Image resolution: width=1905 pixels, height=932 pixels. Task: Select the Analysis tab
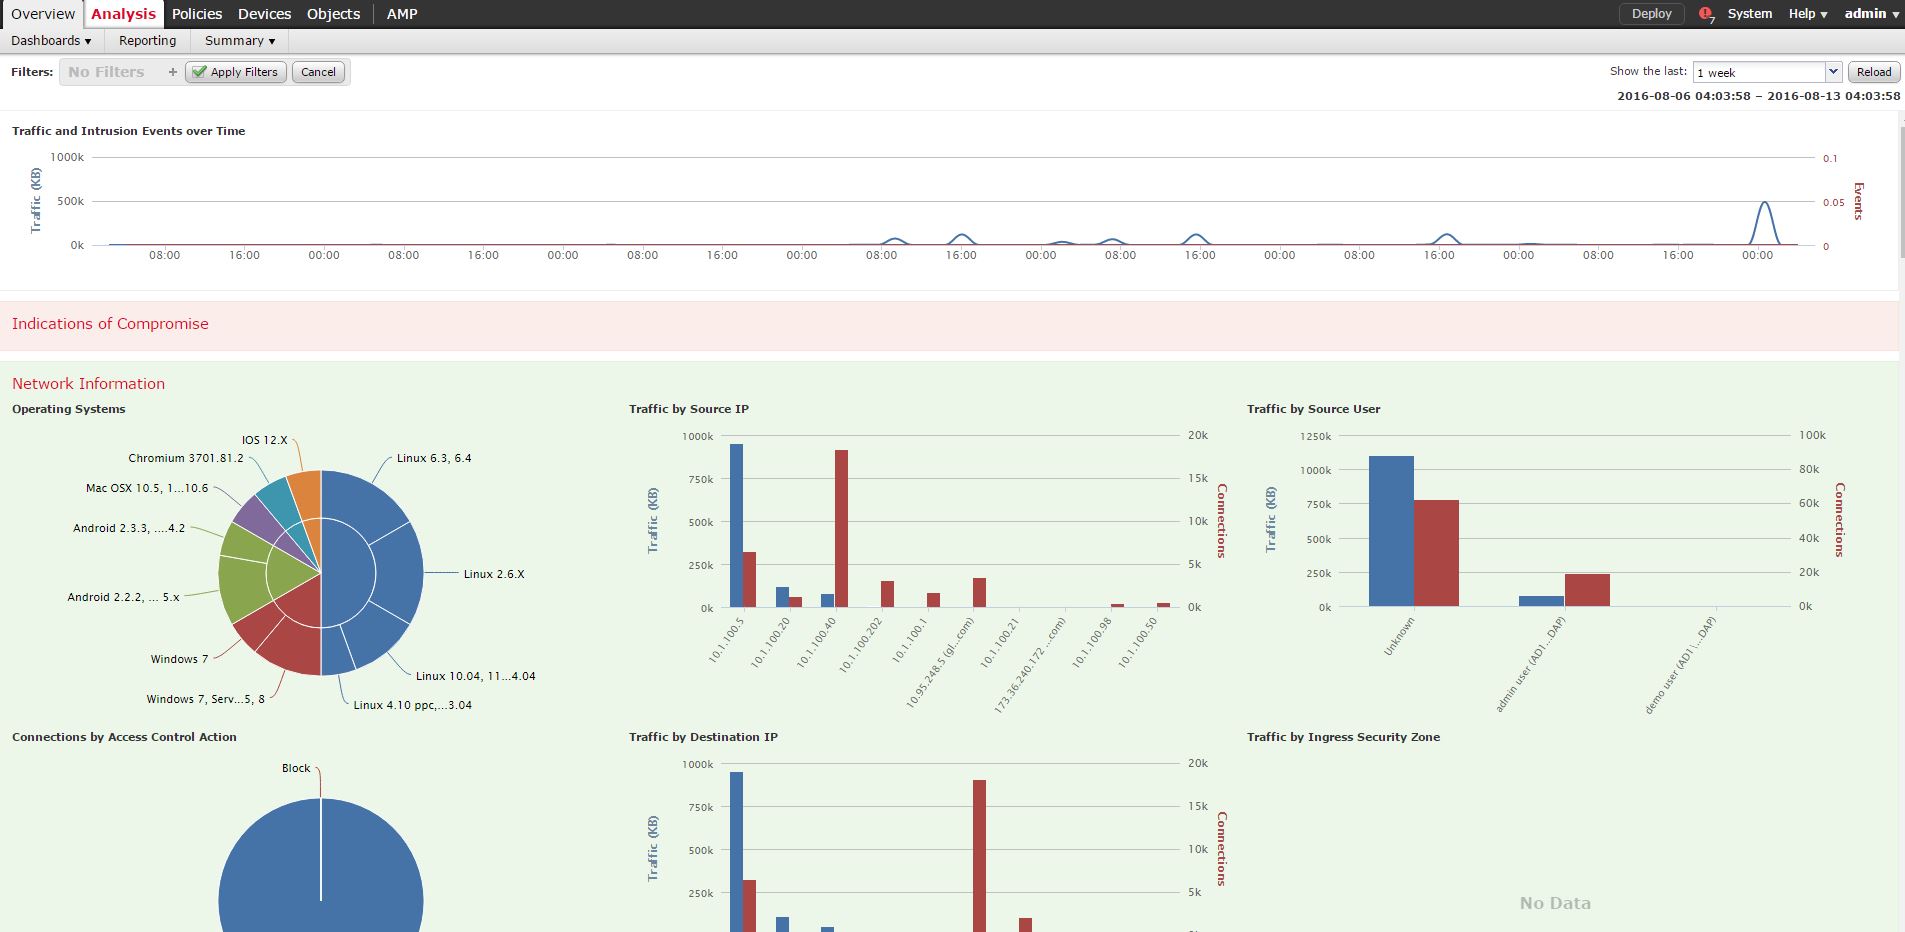(123, 14)
